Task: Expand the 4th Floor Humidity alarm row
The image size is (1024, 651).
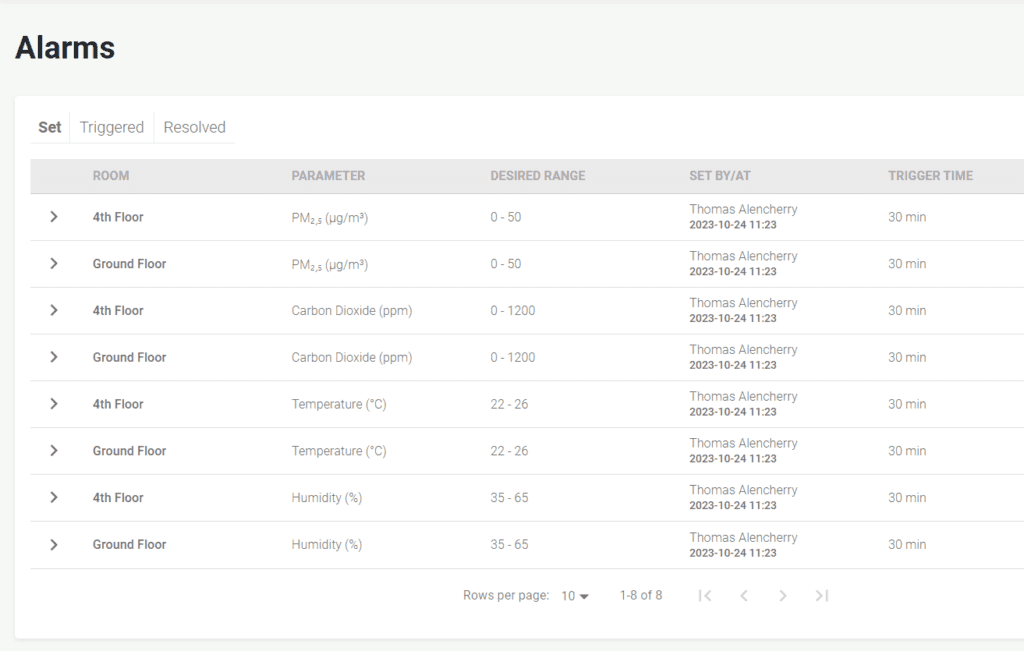Action: (54, 498)
